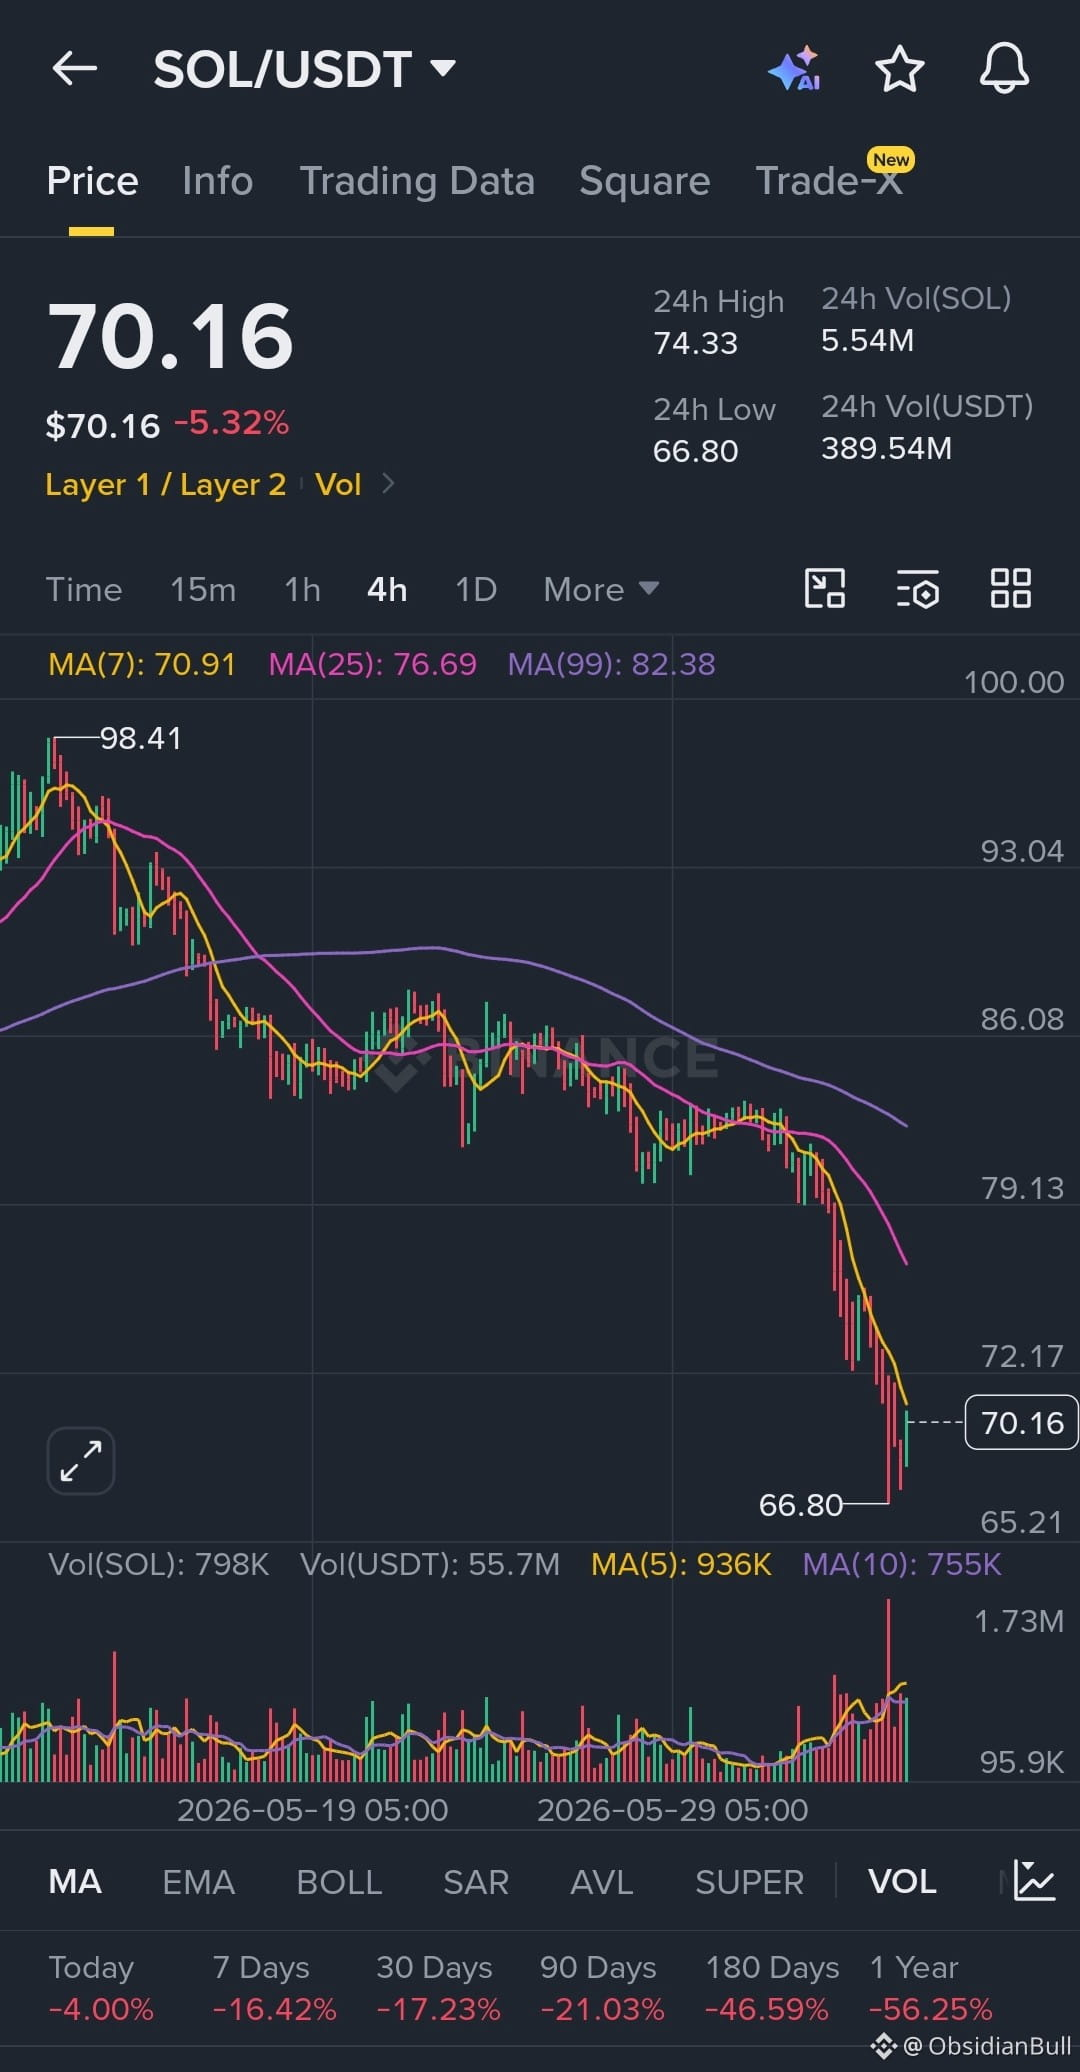1080x2072 pixels.
Task: Tap the MA(99): 82.38 legend
Action: coord(611,664)
